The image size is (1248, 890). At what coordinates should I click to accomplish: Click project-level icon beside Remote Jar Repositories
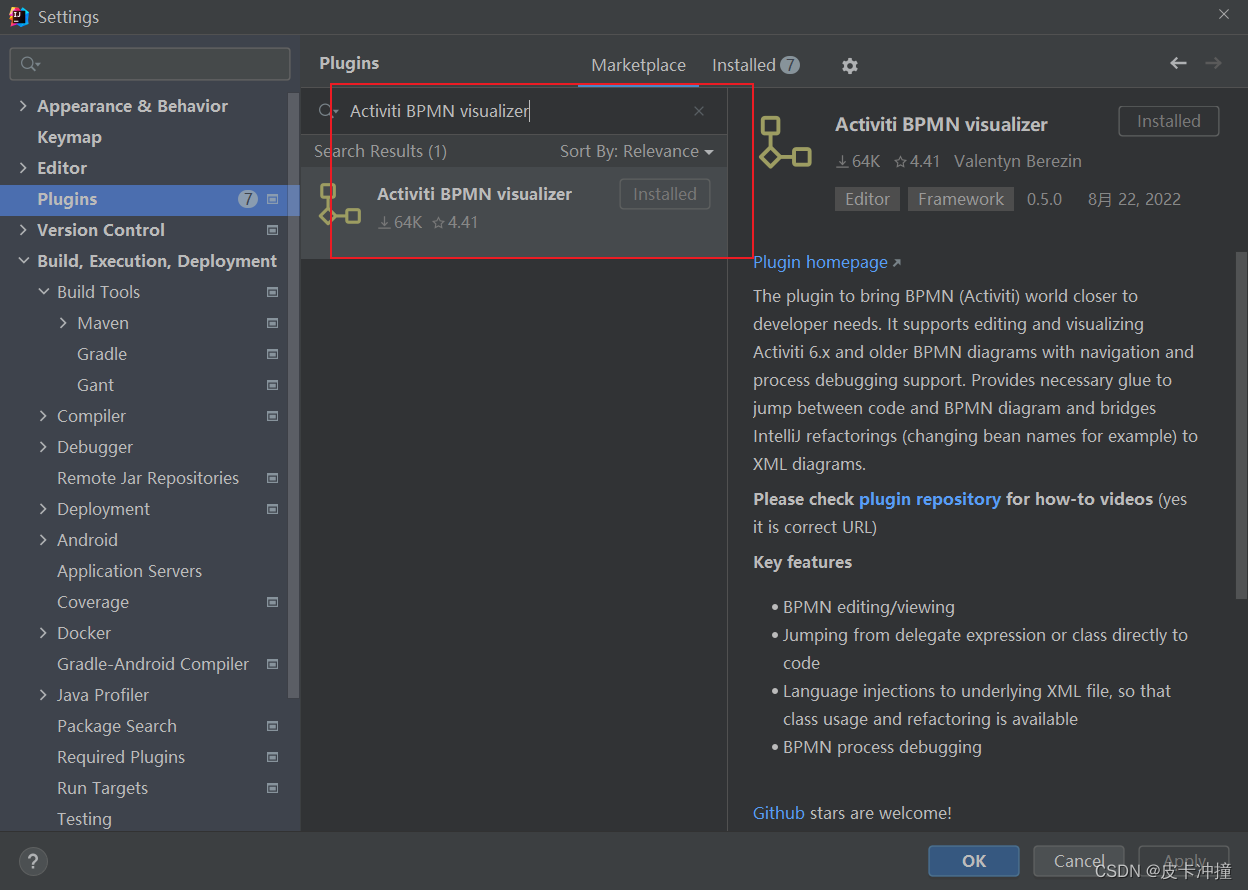pos(272,478)
